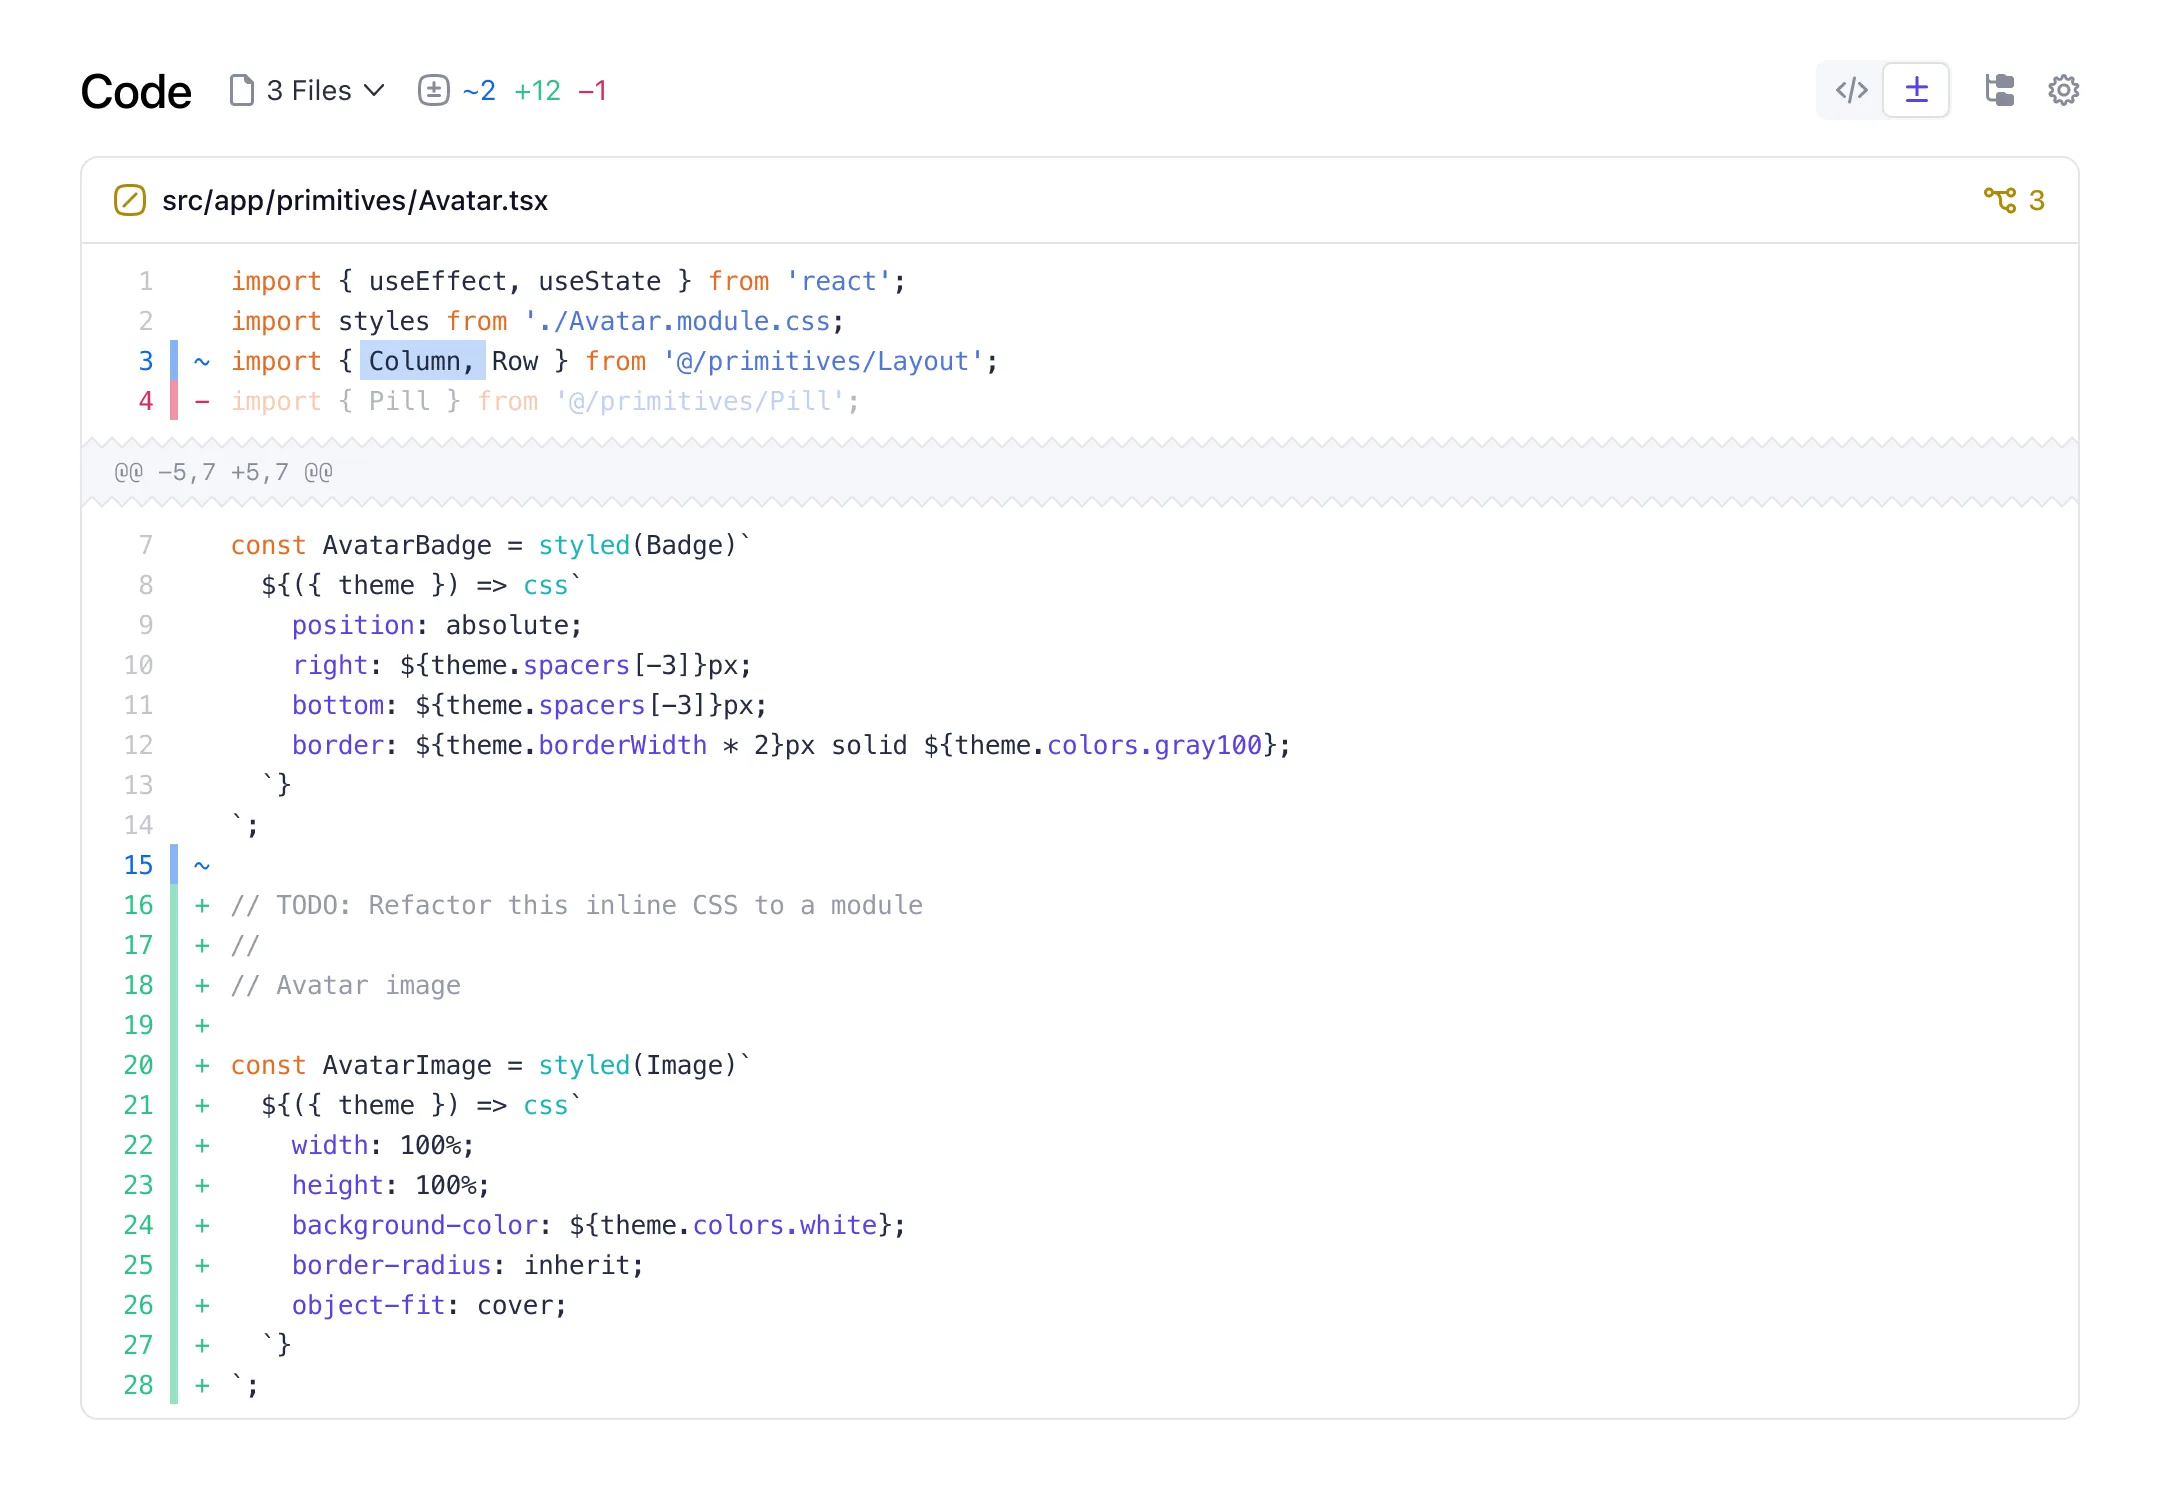Image resolution: width=2160 pixels, height=1500 pixels.
Task: Click the position: absolute; line
Action: tap(437, 625)
